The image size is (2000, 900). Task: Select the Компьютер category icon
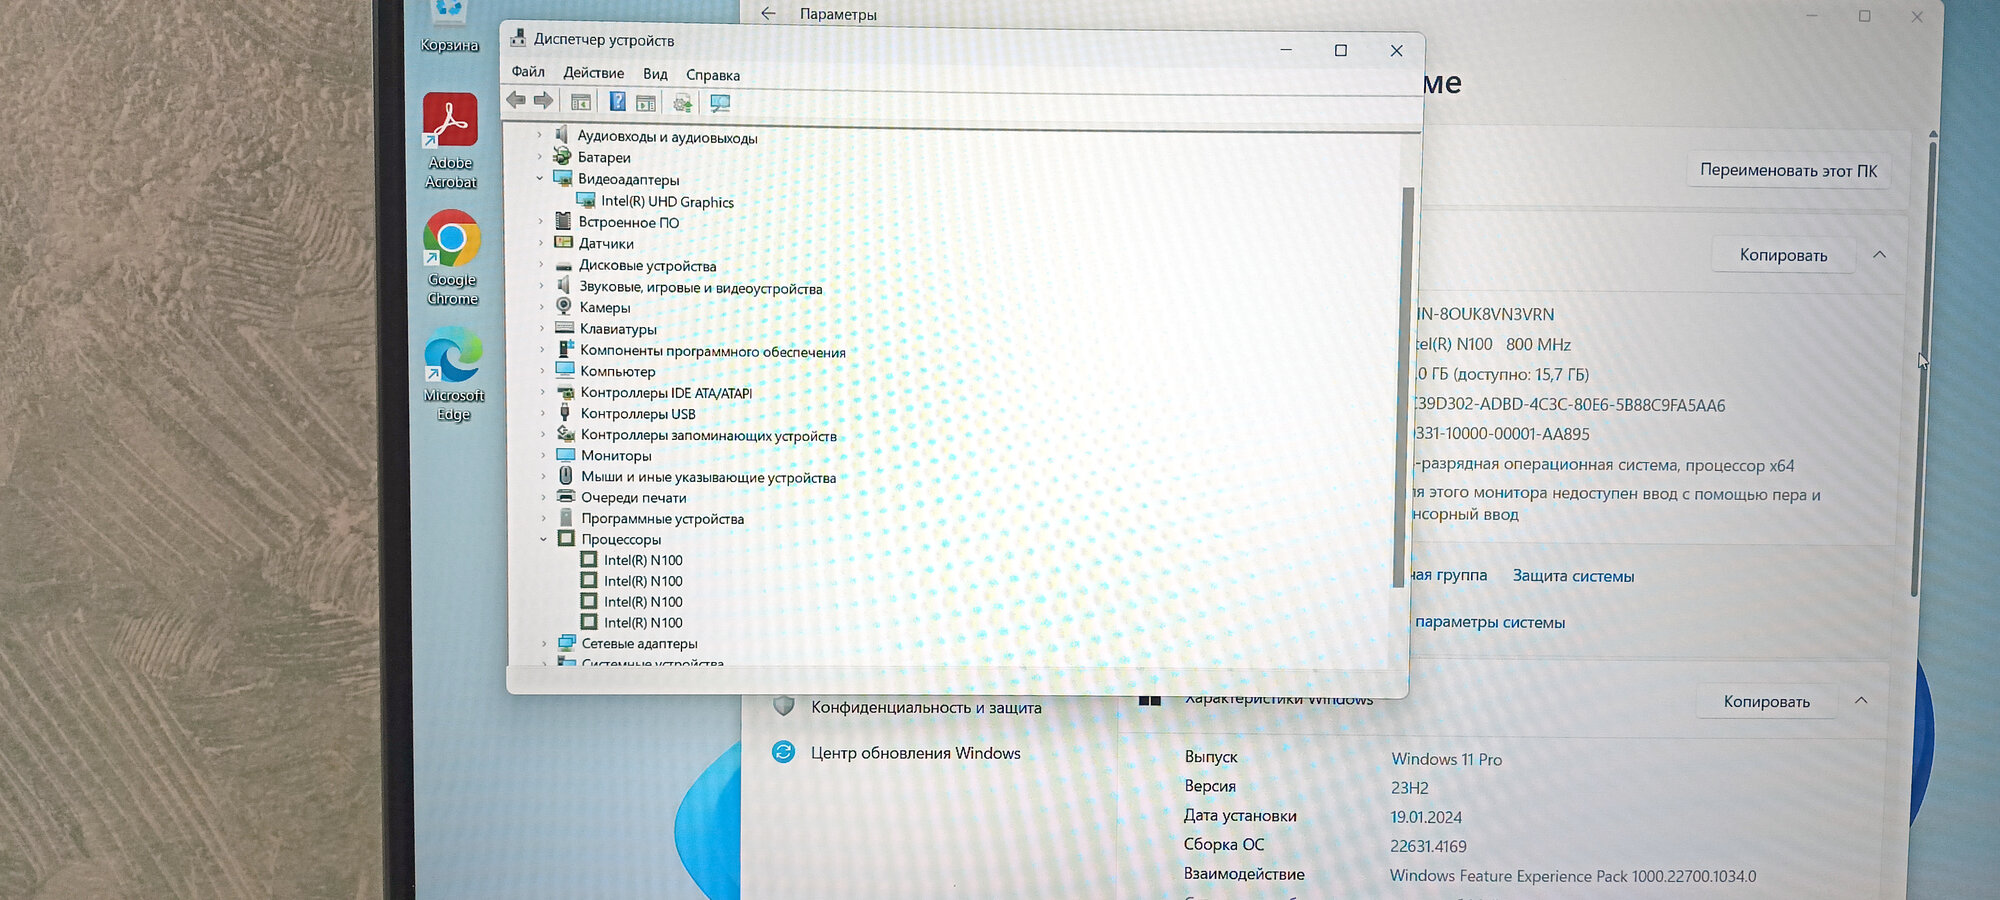pyautogui.click(x=565, y=371)
